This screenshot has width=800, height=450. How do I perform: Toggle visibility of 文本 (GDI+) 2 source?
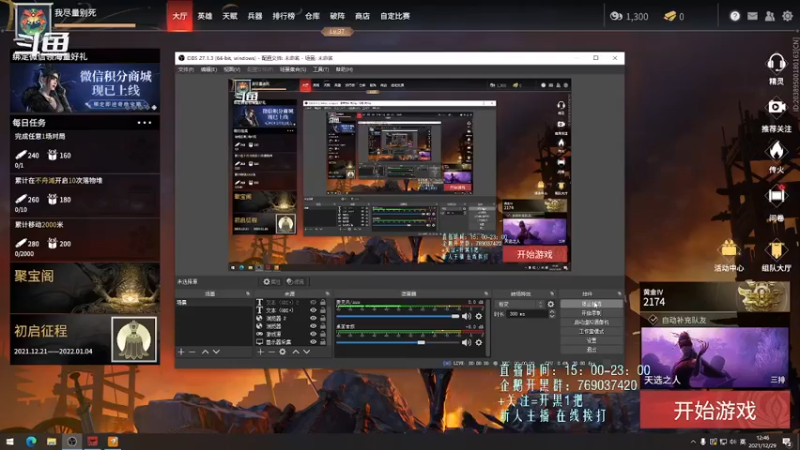313,303
